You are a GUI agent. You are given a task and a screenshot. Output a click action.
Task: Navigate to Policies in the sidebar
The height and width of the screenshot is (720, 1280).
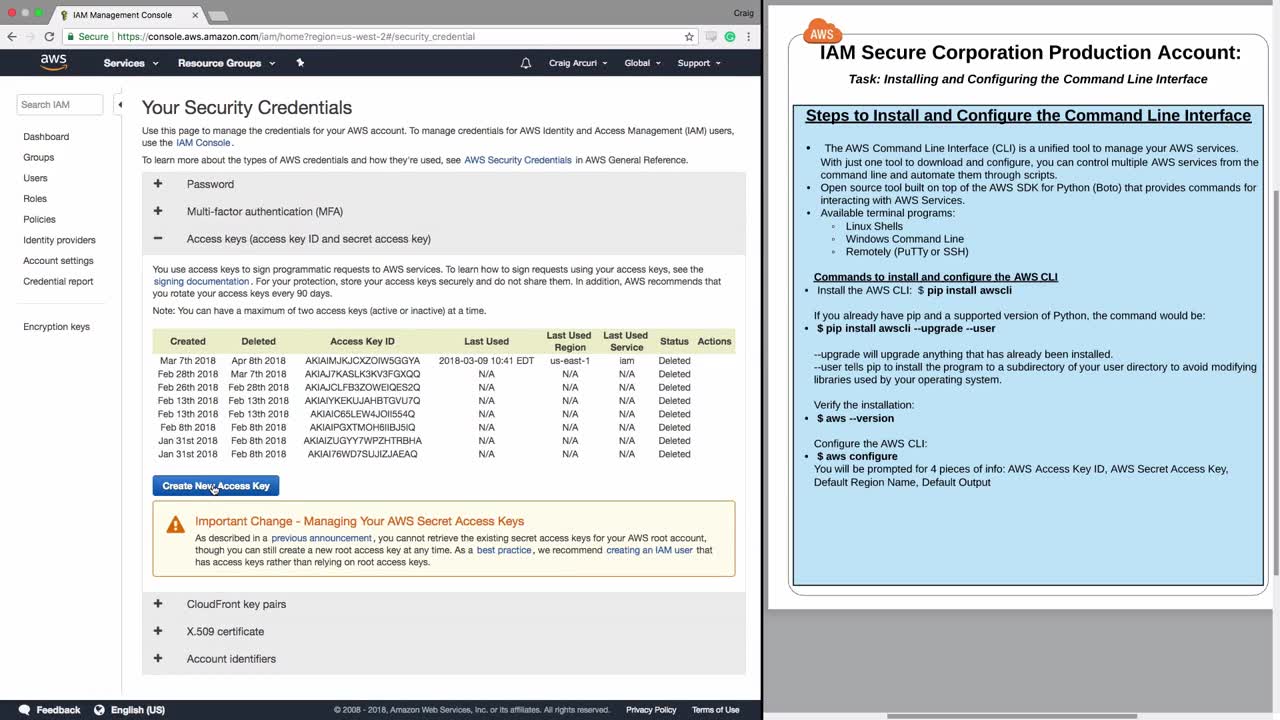point(39,220)
